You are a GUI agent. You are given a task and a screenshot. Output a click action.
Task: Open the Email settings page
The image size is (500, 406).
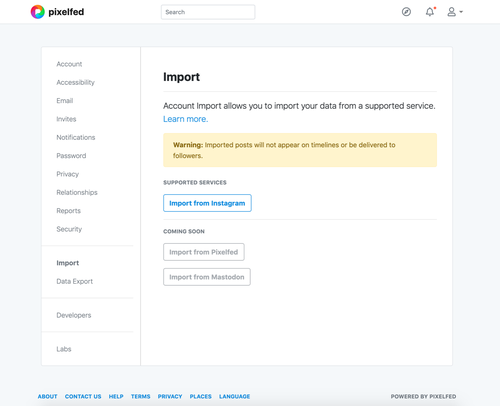click(x=65, y=101)
